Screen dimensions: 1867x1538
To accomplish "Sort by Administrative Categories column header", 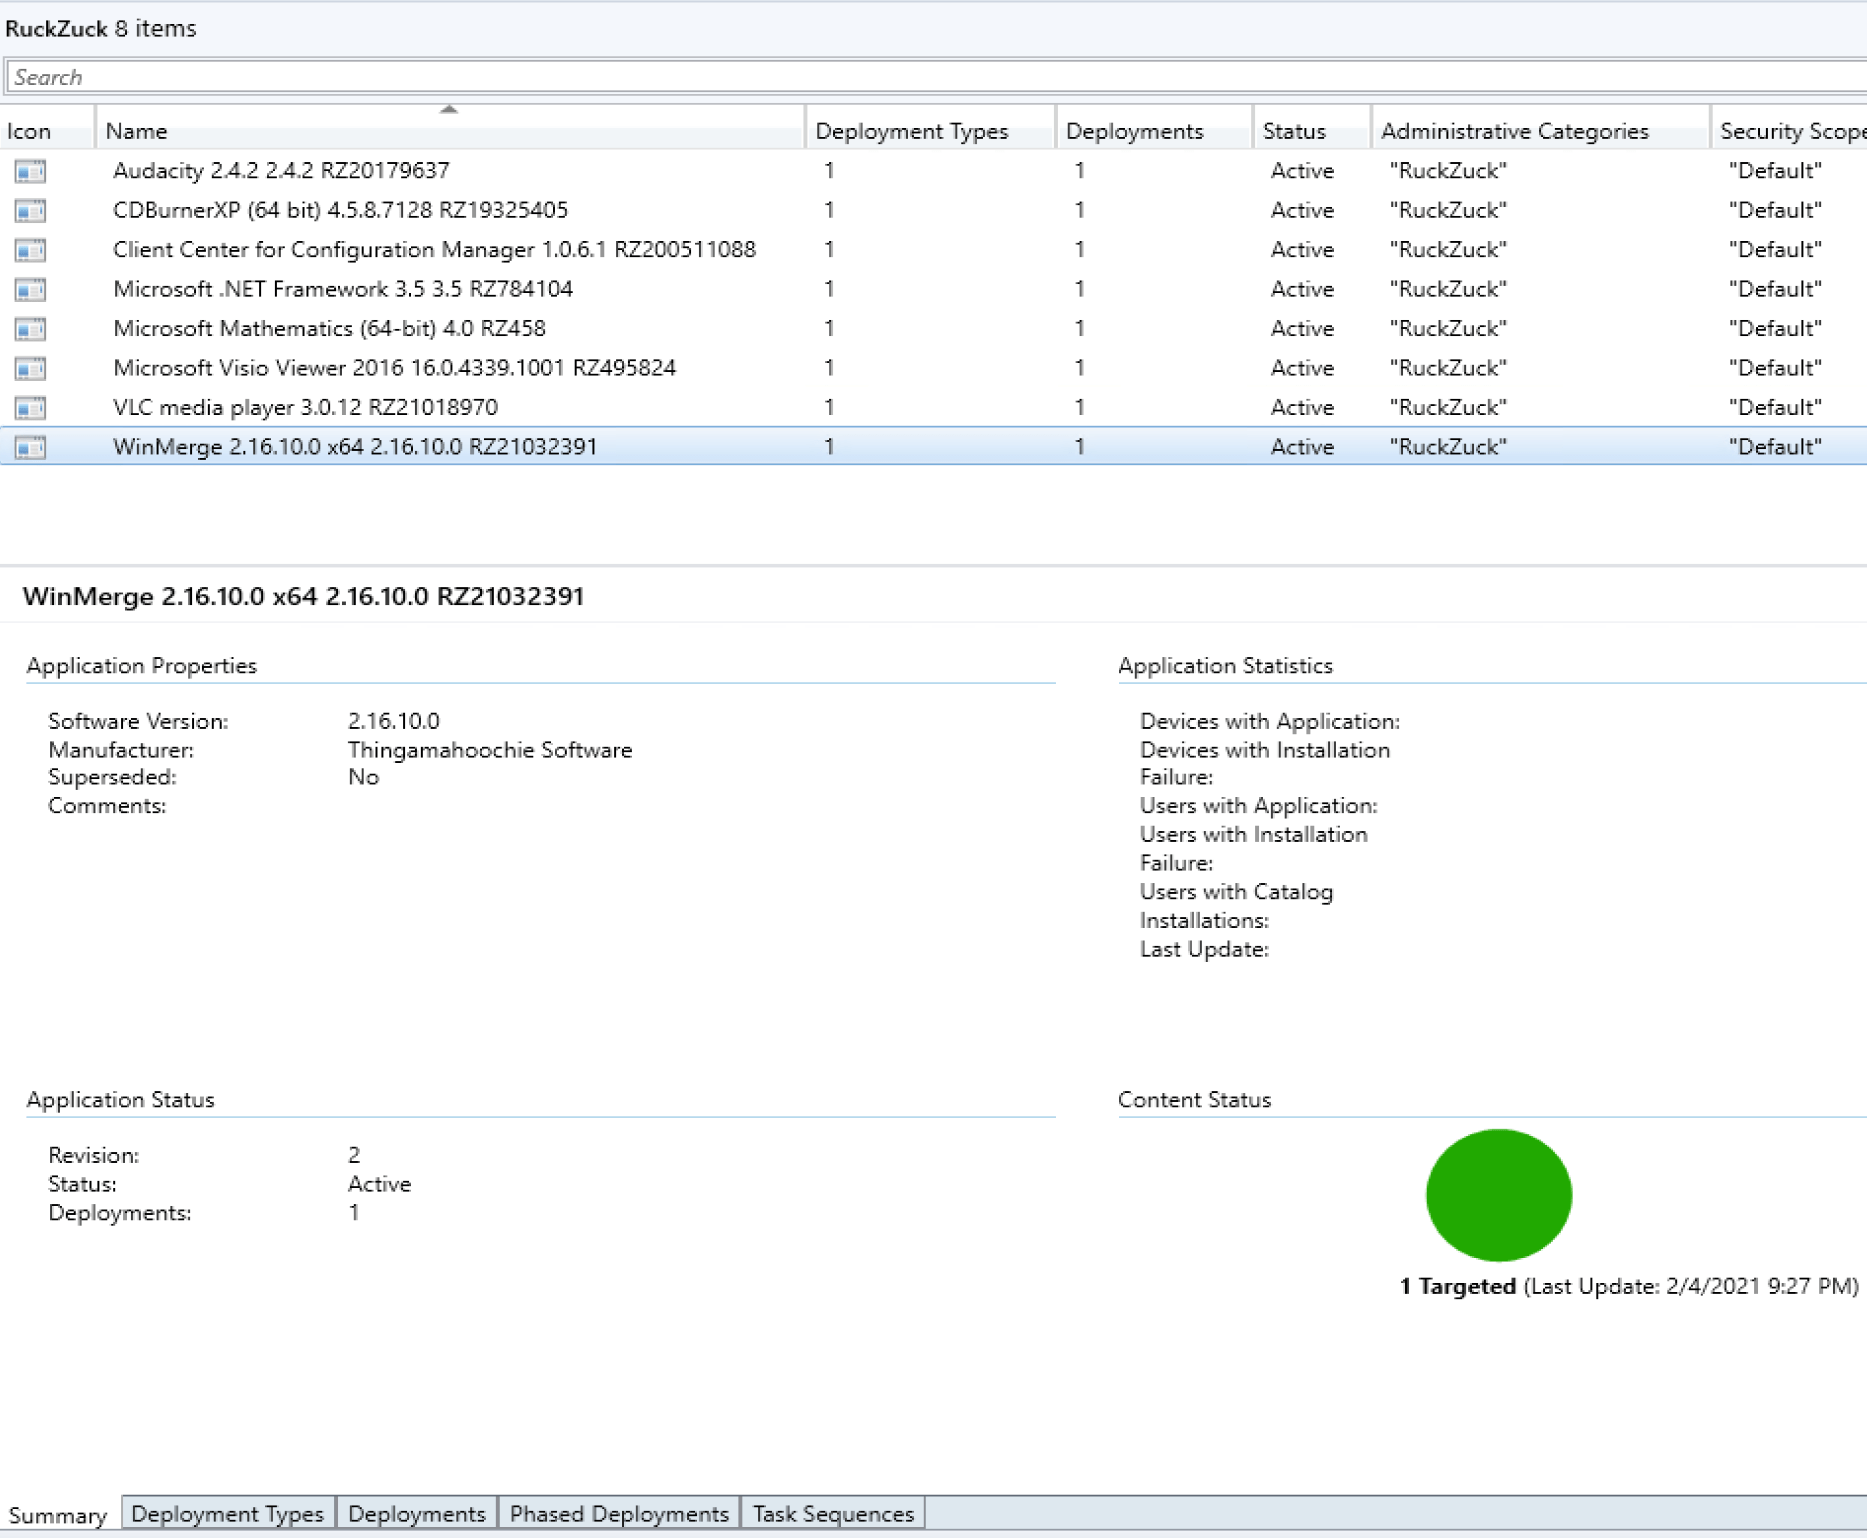I will [x=1514, y=131].
